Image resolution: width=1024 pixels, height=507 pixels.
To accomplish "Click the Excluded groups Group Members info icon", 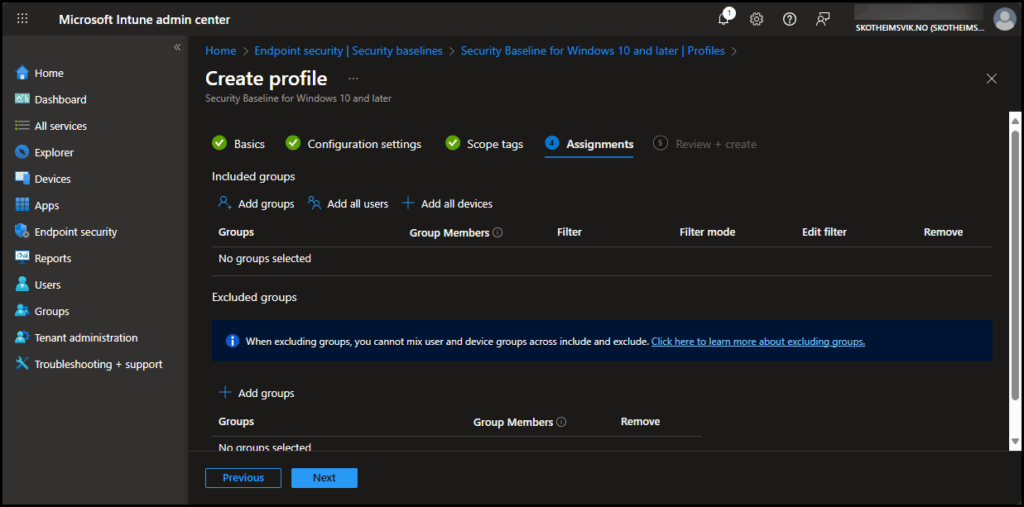I will [x=562, y=422].
